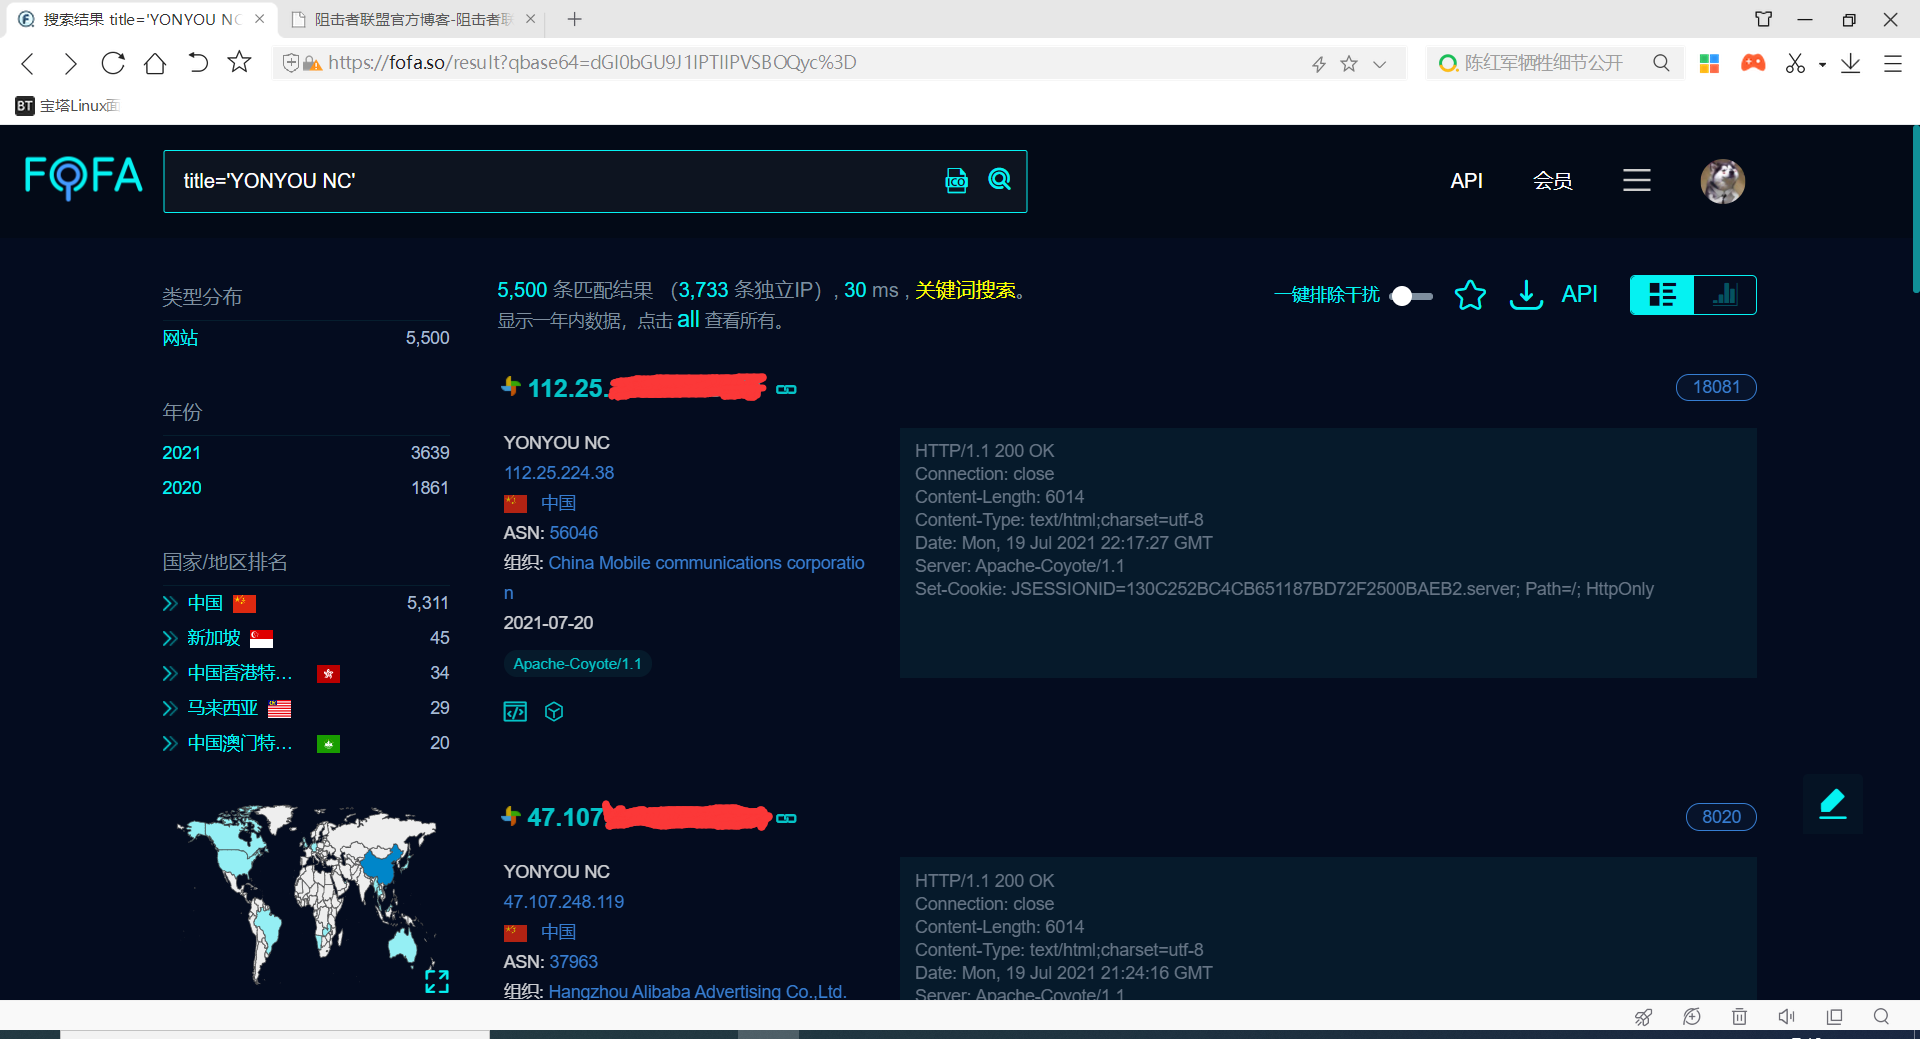
Task: Switch to 阻击者联盟官方博客 tab
Action: tap(412, 19)
